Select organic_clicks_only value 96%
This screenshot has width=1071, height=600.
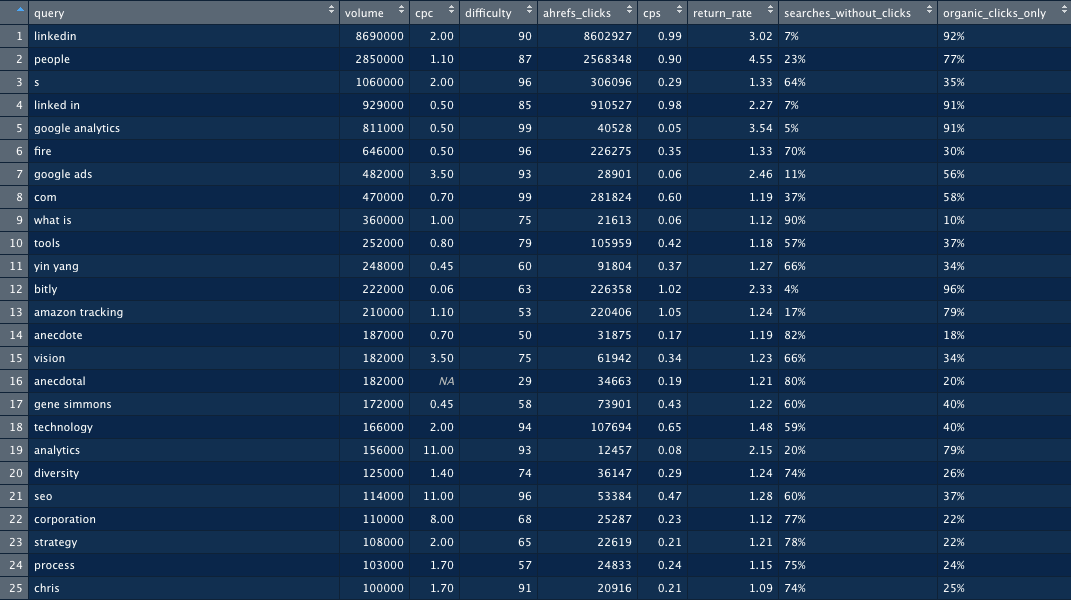(x=954, y=289)
